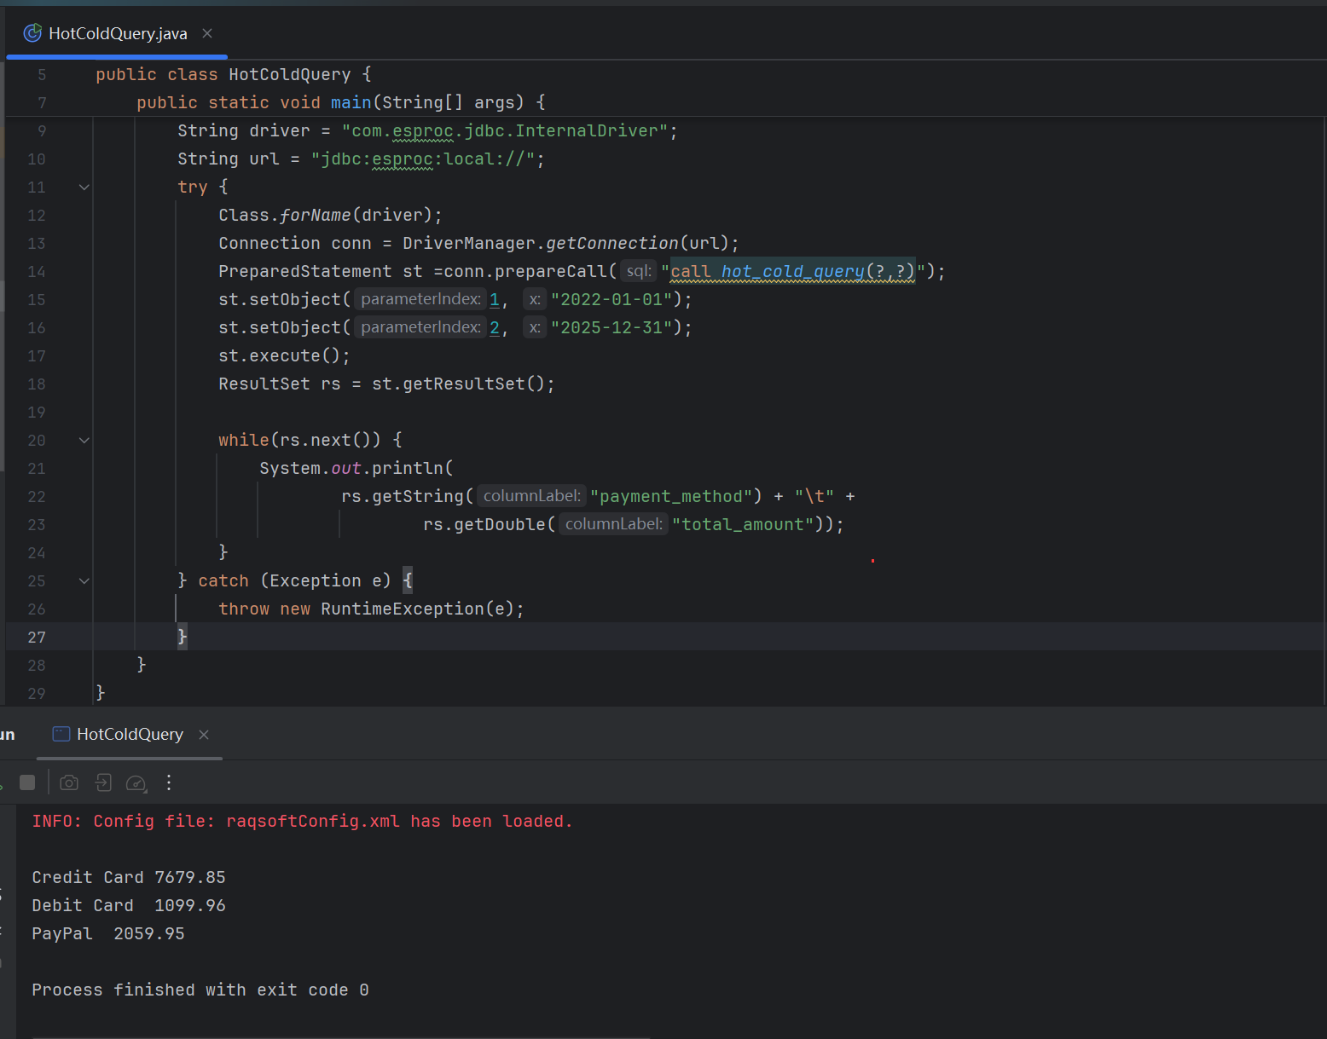Switch to the HotColdQuery.java editor tab
This screenshot has height=1039, width=1327.
[117, 33]
